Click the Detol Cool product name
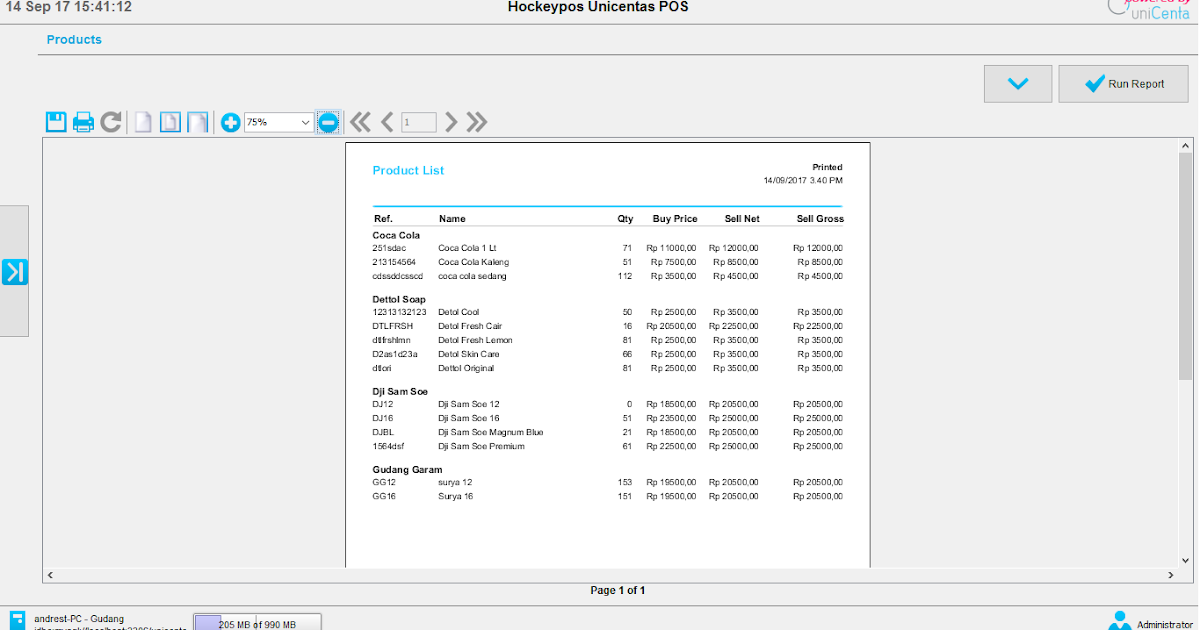Screen dimensions: 1200x630 click(x=458, y=312)
